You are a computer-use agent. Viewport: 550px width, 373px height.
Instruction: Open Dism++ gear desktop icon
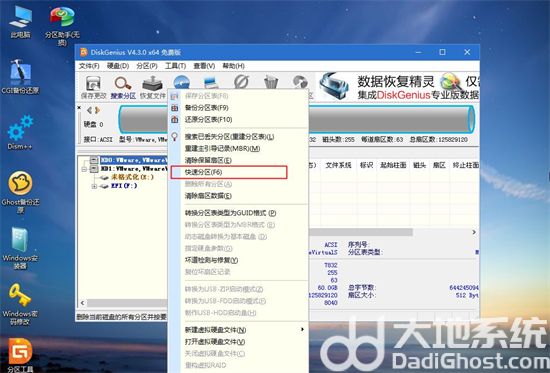coord(20,132)
